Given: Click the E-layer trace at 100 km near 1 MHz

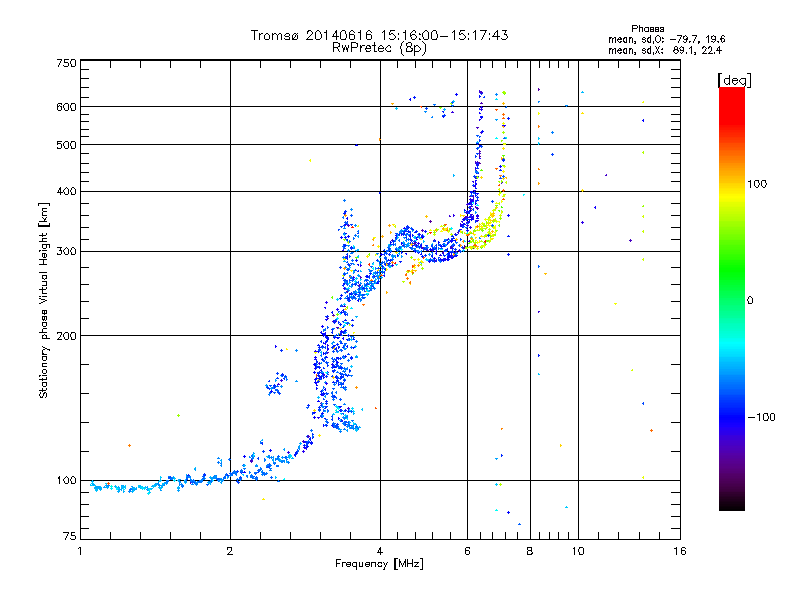Looking at the screenshot, I should coord(128,488).
